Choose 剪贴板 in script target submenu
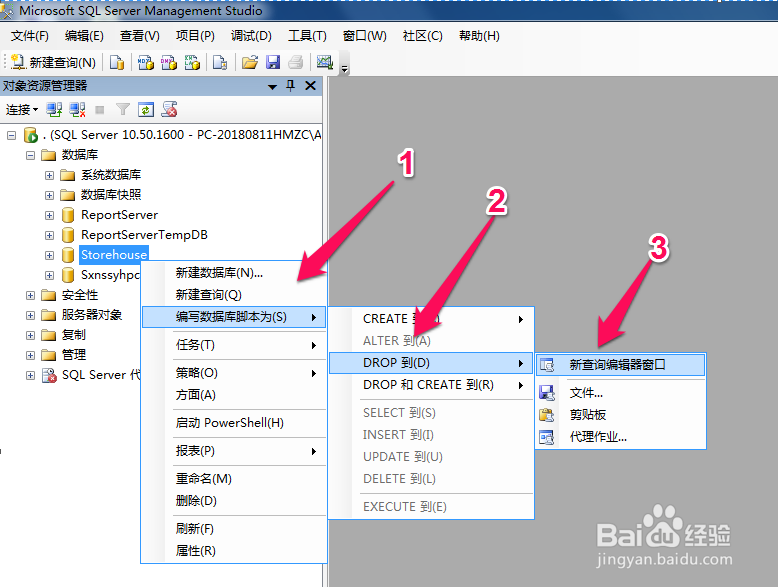Image resolution: width=778 pixels, height=587 pixels. point(621,414)
